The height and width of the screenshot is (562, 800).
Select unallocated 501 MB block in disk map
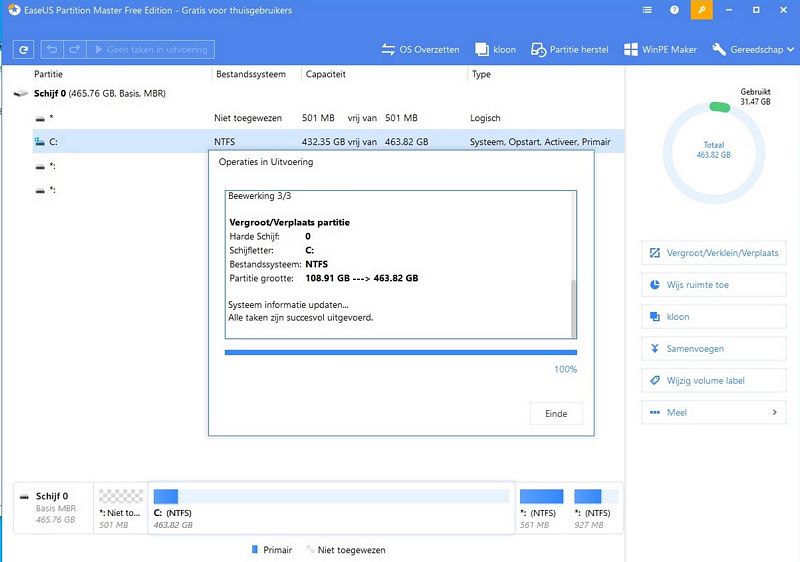click(121, 508)
